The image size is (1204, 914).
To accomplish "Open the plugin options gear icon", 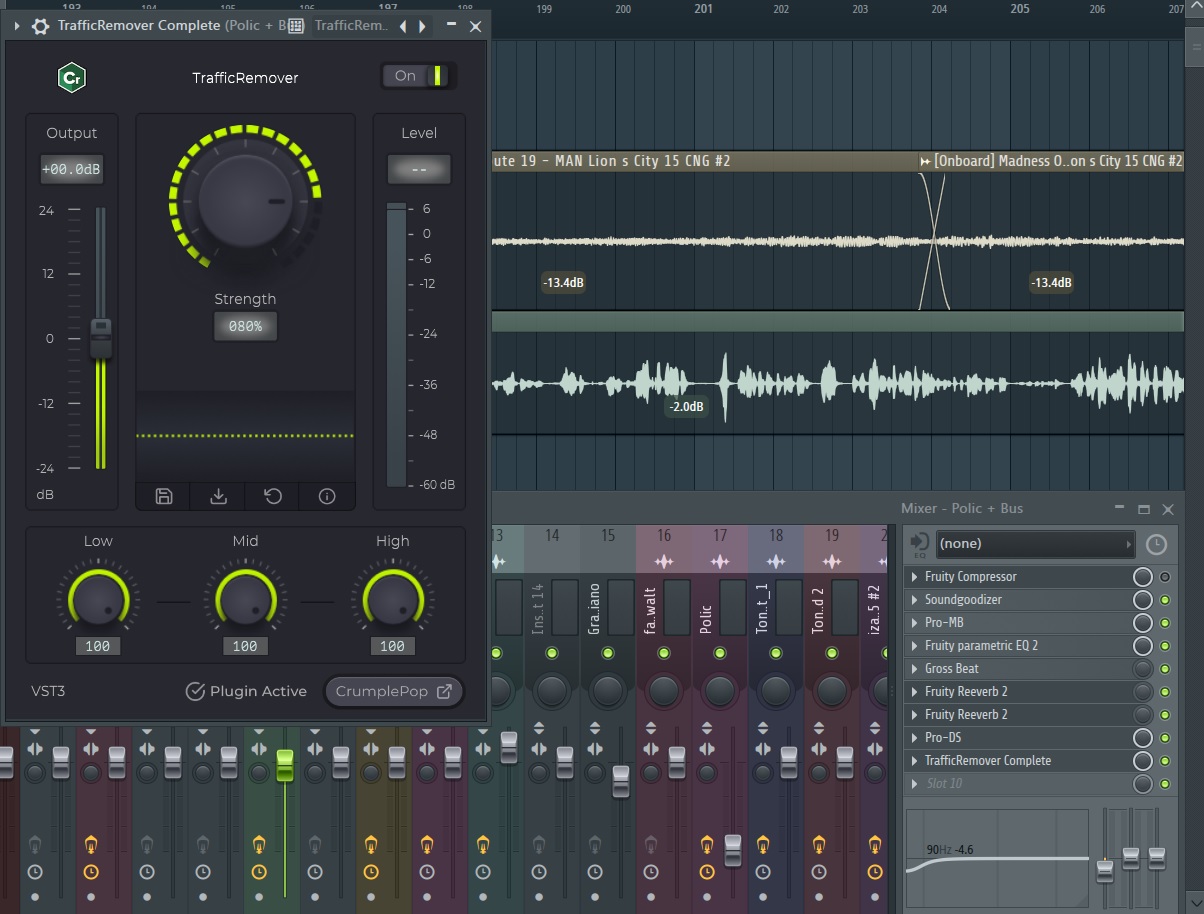I will tap(40, 26).
